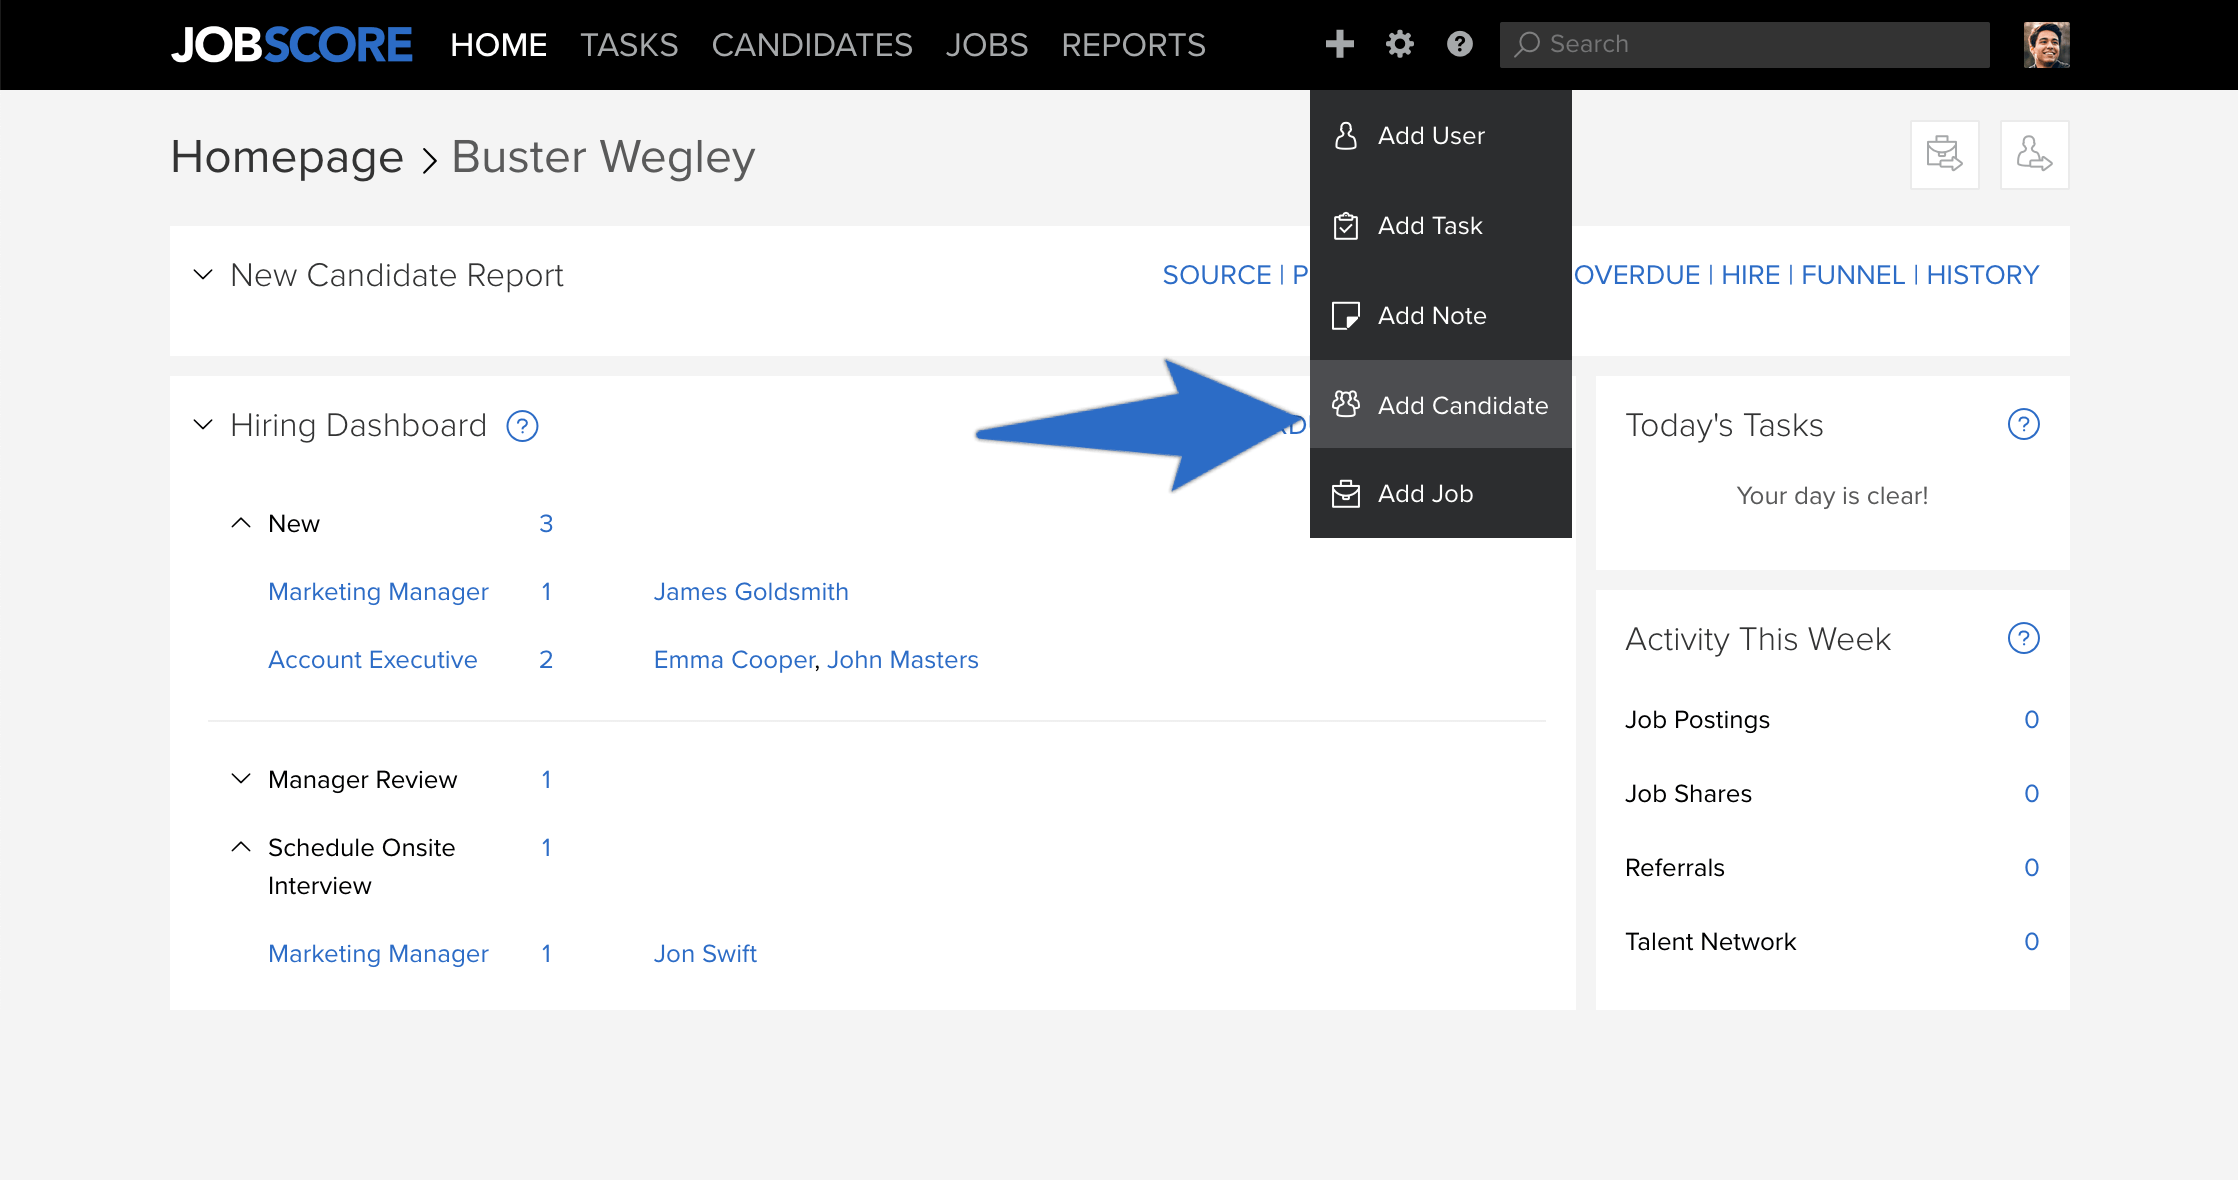This screenshot has width=2238, height=1180.
Task: Click inside the Search field
Action: pyautogui.click(x=1744, y=45)
